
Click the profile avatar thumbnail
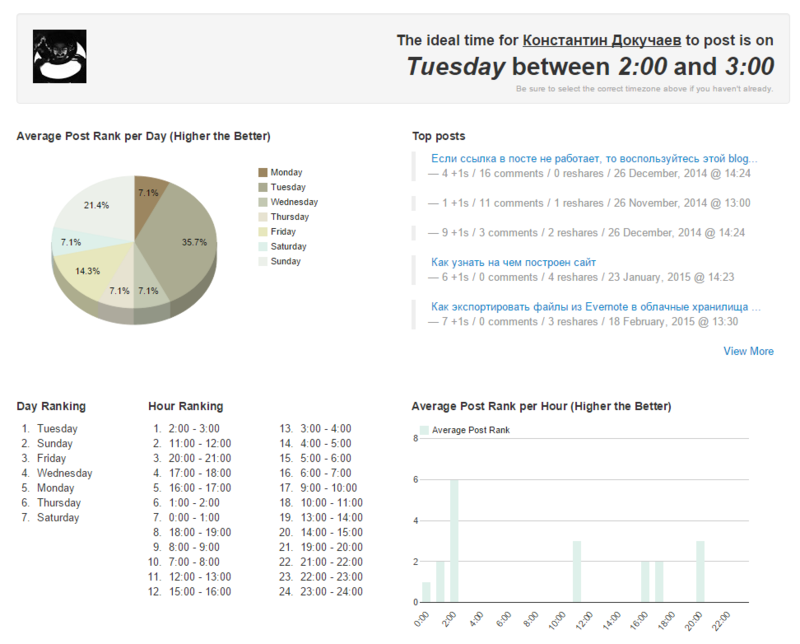pyautogui.click(x=60, y=56)
